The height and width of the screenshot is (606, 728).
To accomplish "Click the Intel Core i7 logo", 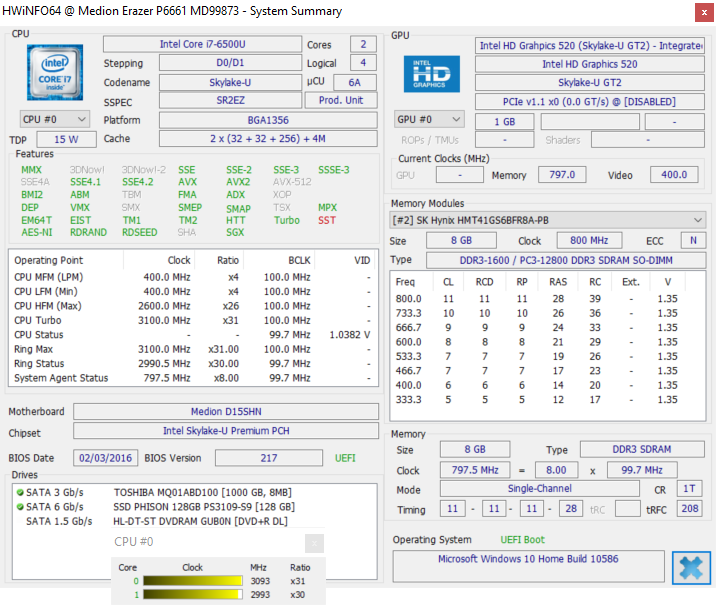I will (55, 72).
